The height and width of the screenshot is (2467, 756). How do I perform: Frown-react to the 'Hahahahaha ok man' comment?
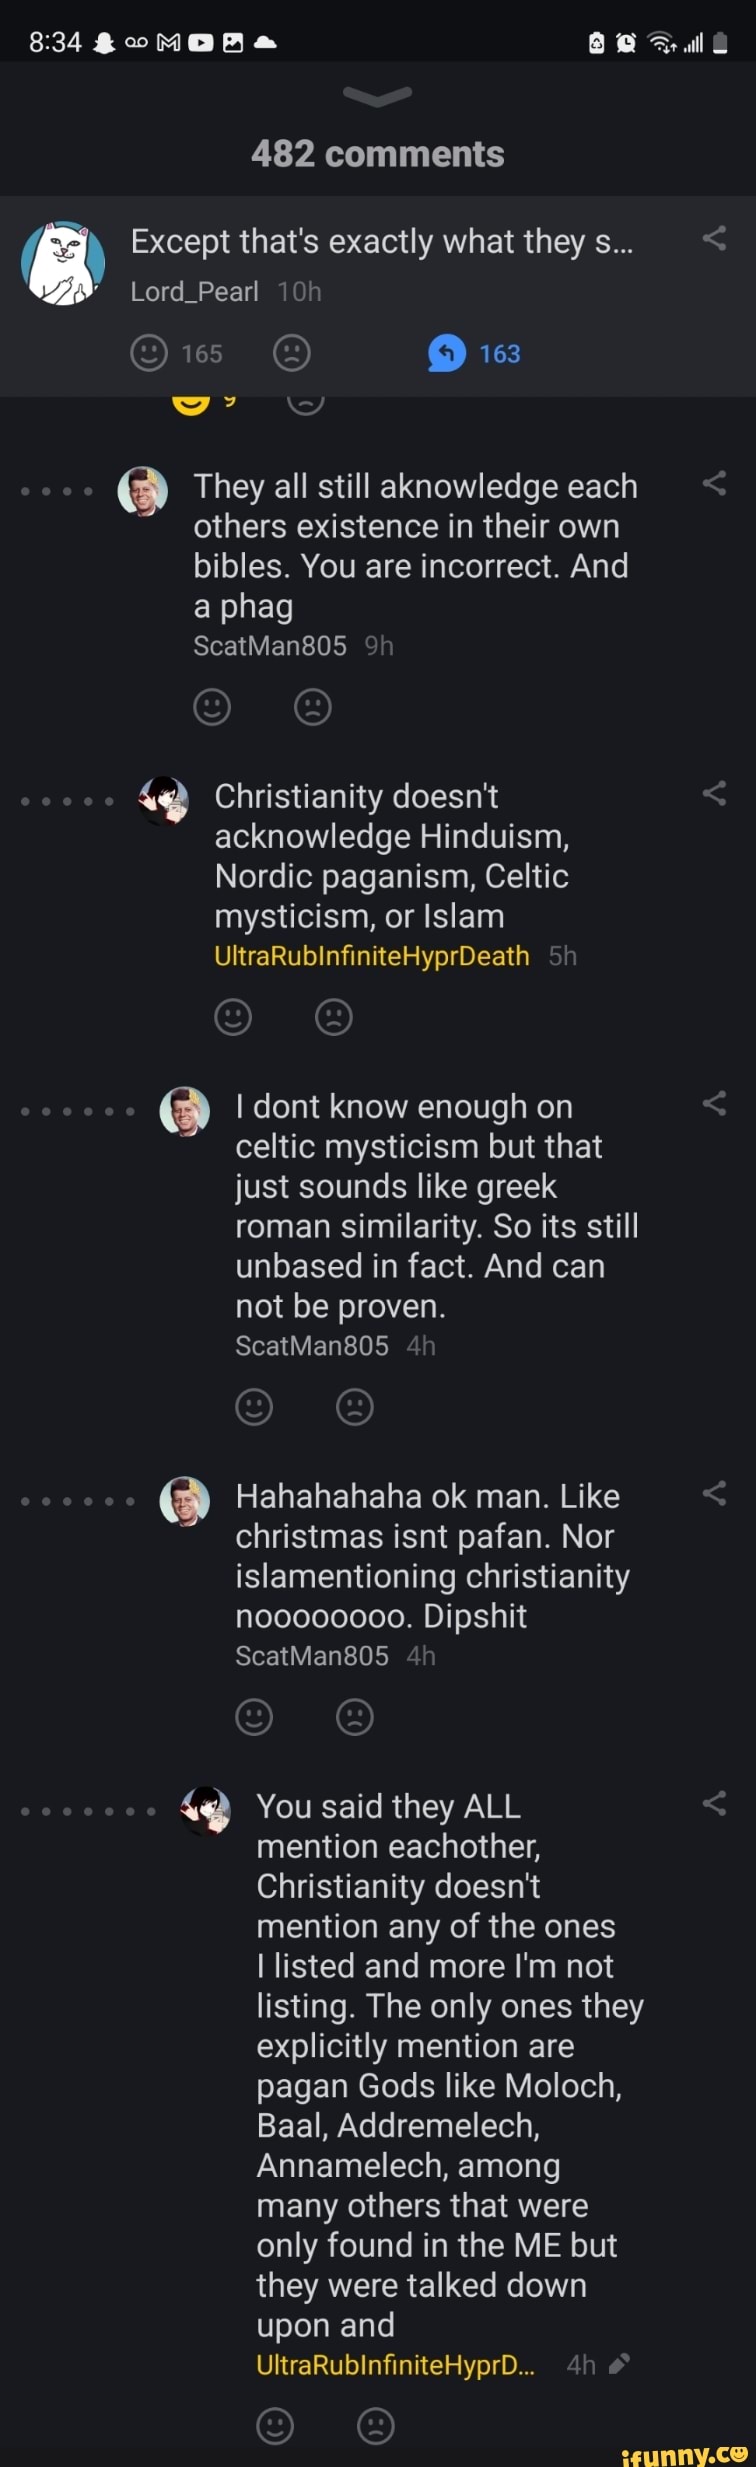(355, 1716)
